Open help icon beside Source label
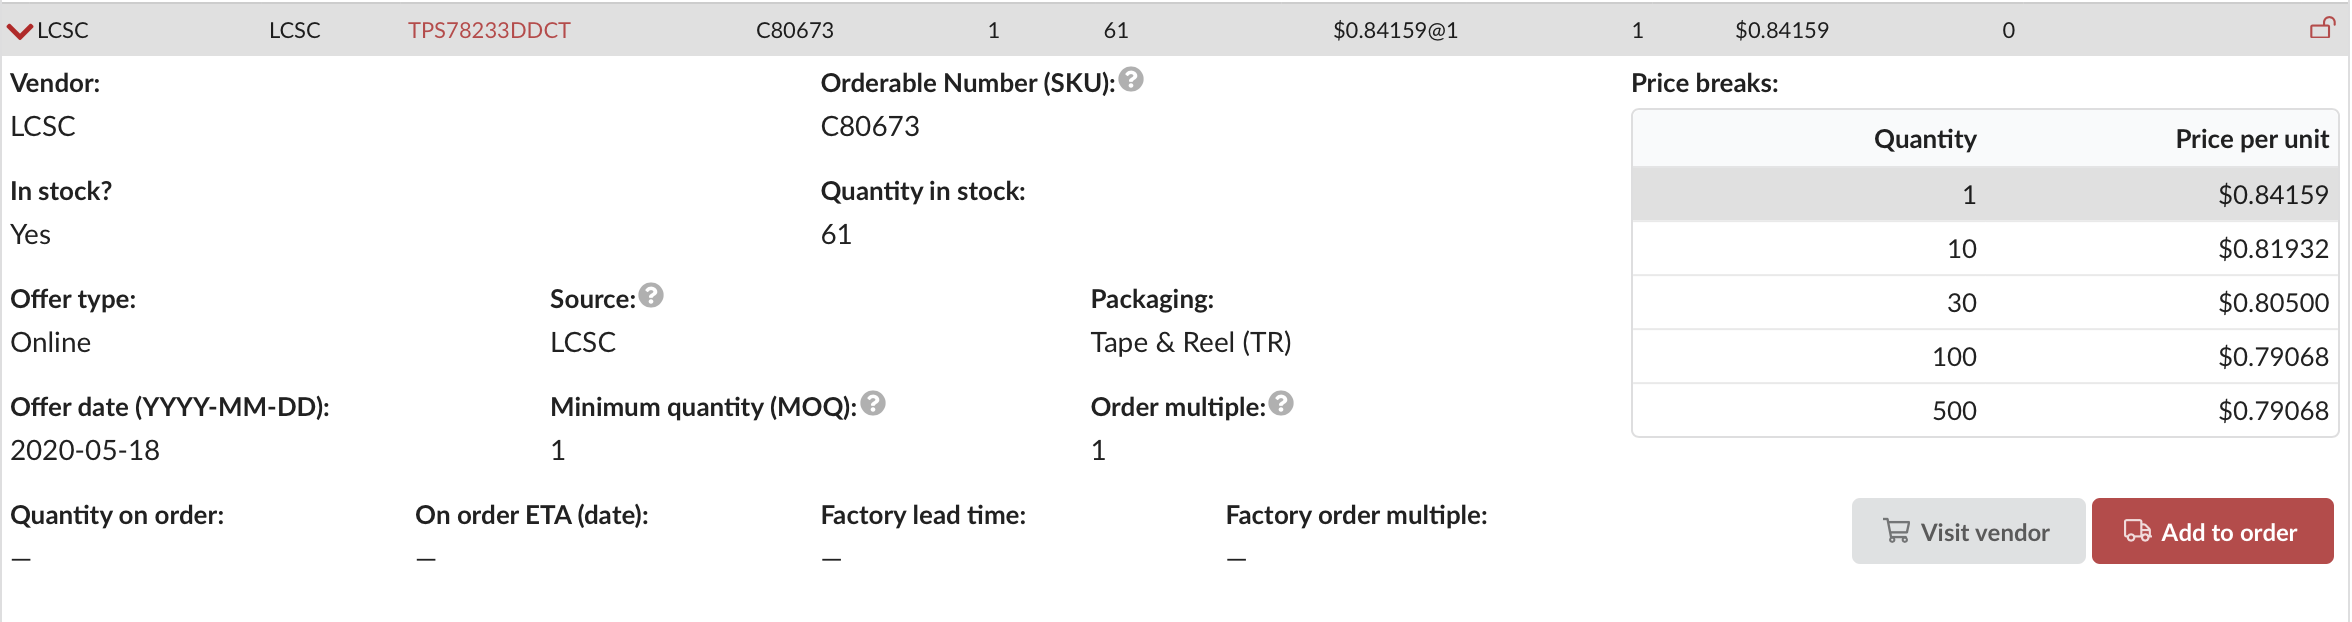The width and height of the screenshot is (2352, 622). click(651, 296)
